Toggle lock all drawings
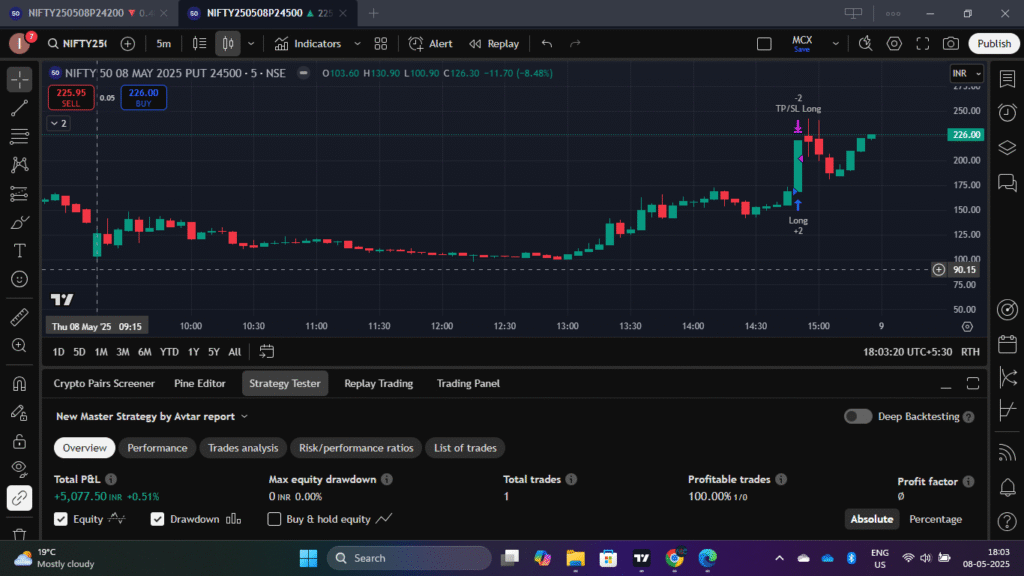 20,441
